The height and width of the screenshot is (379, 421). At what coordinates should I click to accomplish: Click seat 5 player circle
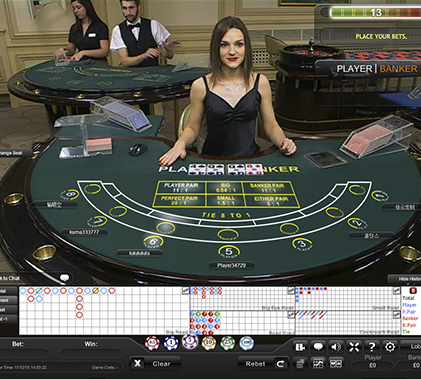tap(229, 252)
